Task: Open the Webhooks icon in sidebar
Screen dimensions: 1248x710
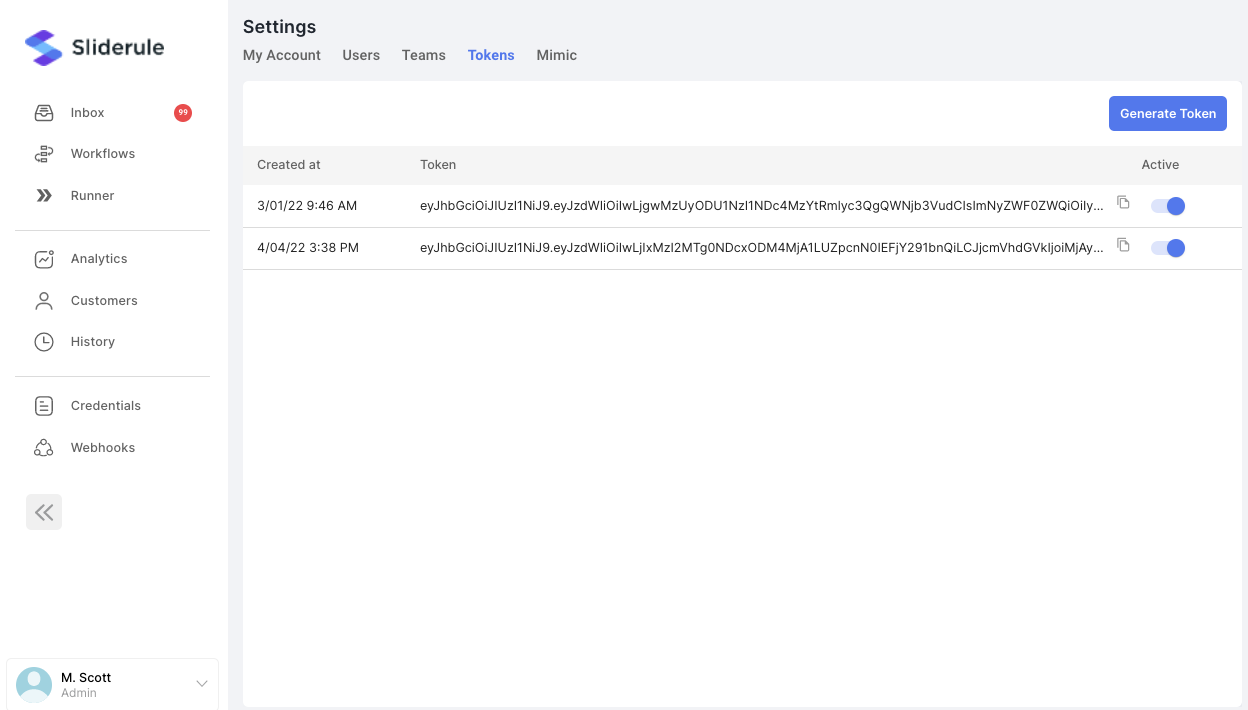Action: (44, 448)
